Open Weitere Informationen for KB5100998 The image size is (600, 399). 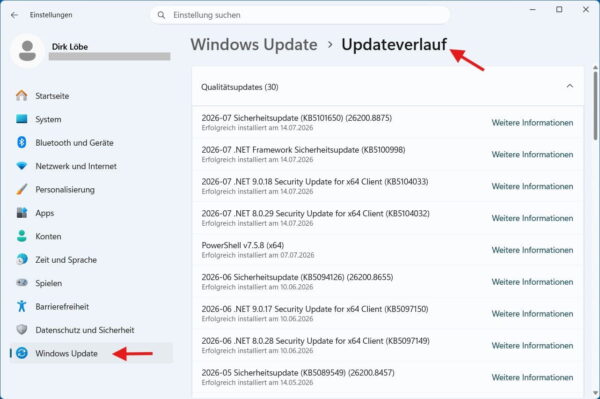[532, 155]
